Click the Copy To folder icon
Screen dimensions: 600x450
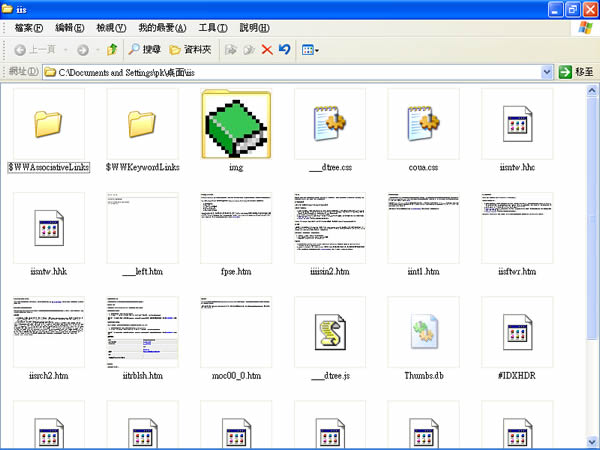pyautogui.click(x=249, y=50)
